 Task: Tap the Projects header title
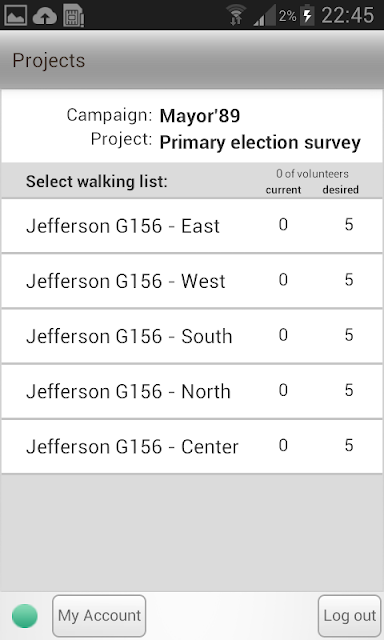click(x=49, y=61)
